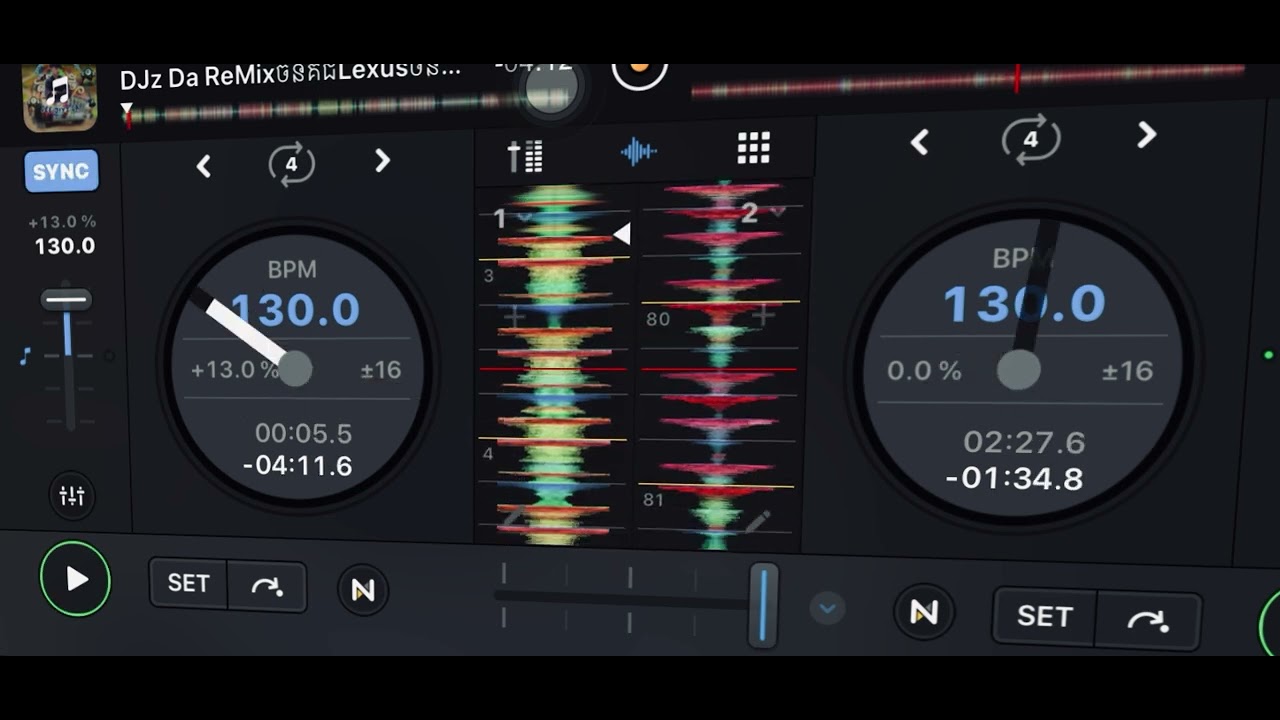The width and height of the screenshot is (1280, 720).
Task: Add a marker with deck 1 plus icon
Action: pyautogui.click(x=513, y=317)
